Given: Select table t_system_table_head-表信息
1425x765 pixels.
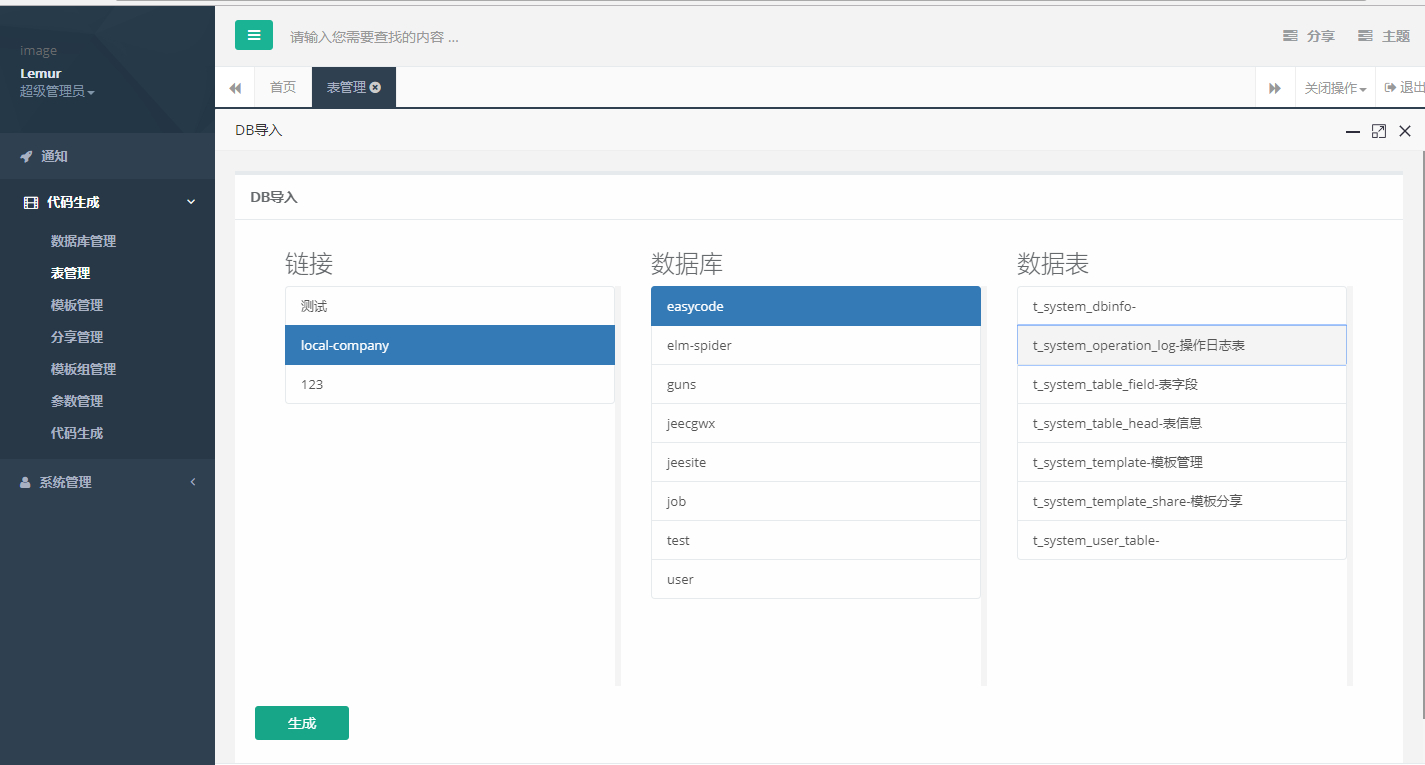Looking at the screenshot, I should pos(1182,423).
